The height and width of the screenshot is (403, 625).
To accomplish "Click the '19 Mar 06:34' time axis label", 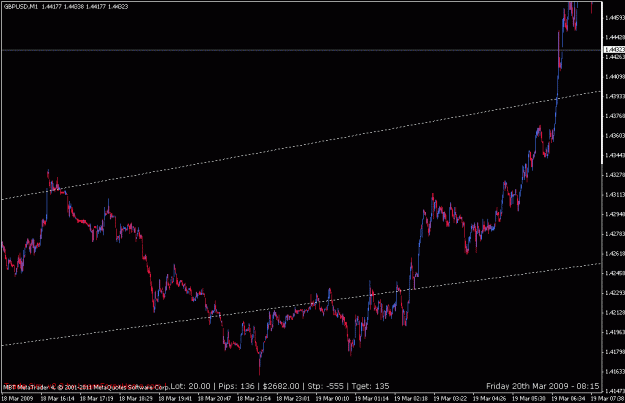I will coord(568,398).
